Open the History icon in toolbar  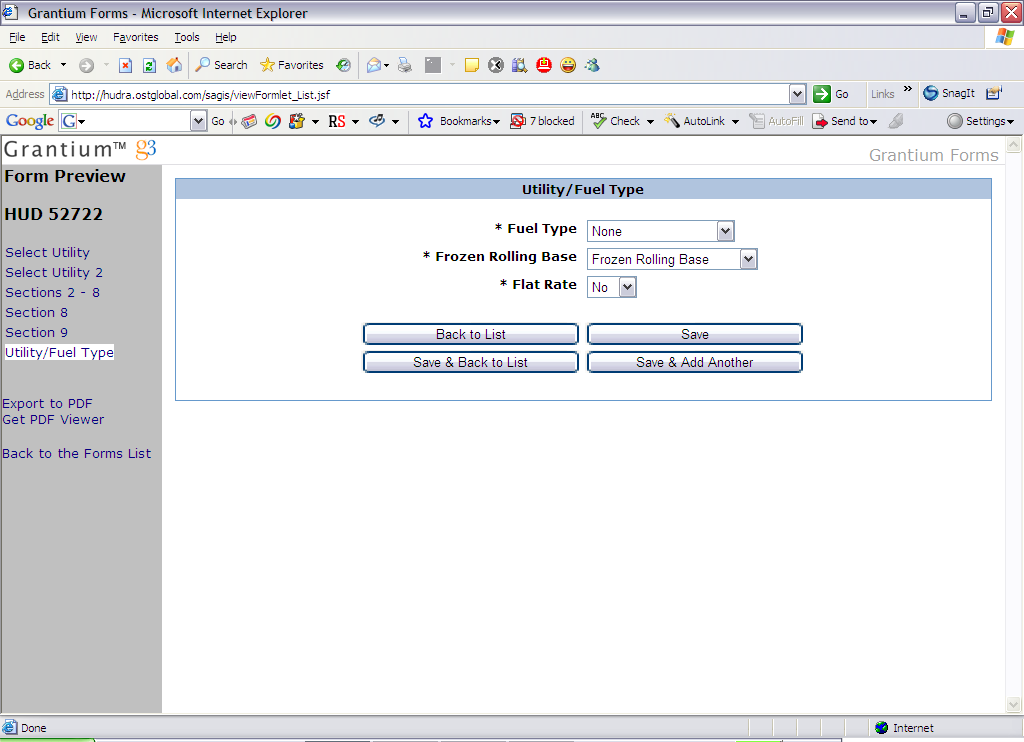343,65
